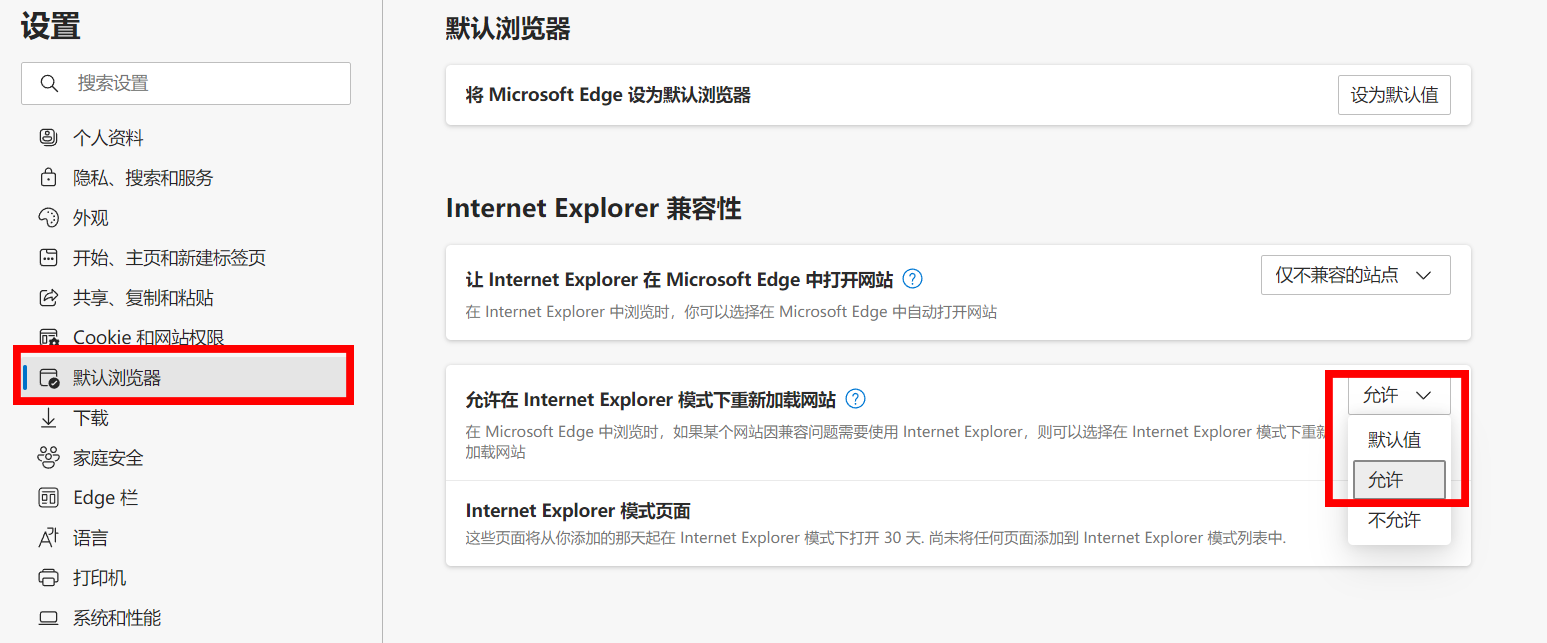Click the icon beside 开始、主页和新建标签页
Image resolution: width=1547 pixels, height=643 pixels.
pyautogui.click(x=48, y=257)
